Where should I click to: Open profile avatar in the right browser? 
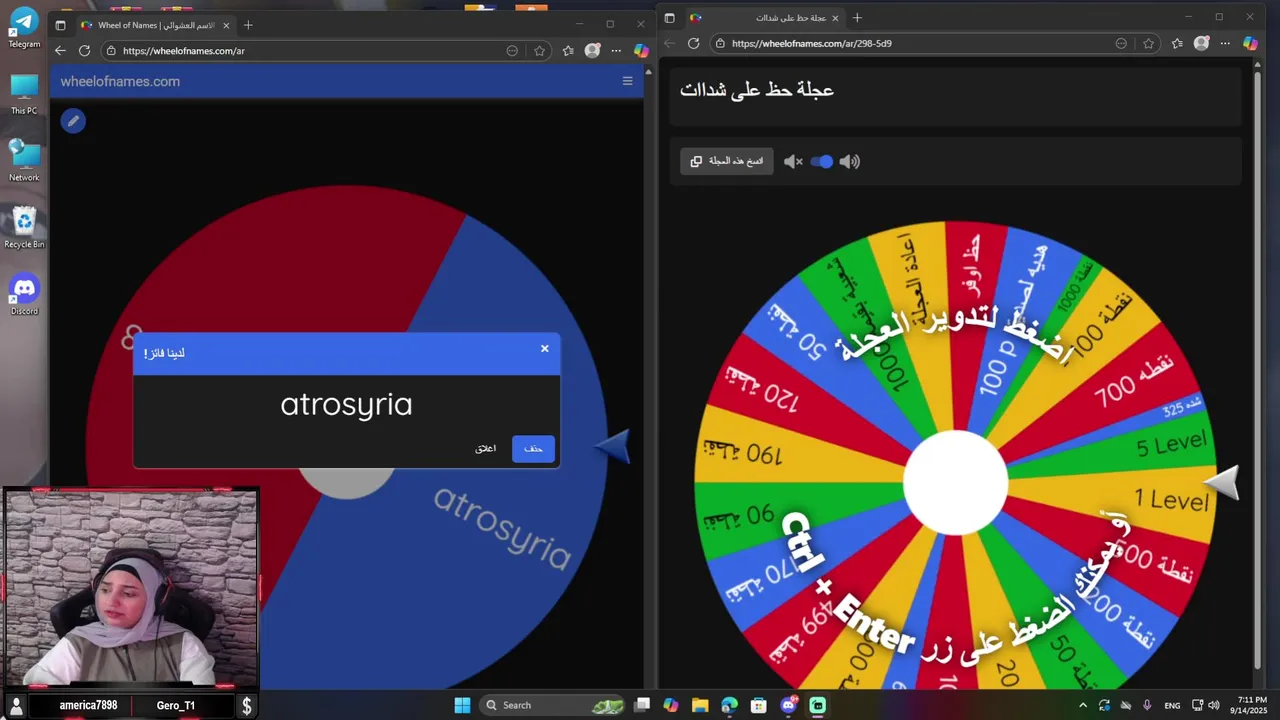click(x=1201, y=43)
